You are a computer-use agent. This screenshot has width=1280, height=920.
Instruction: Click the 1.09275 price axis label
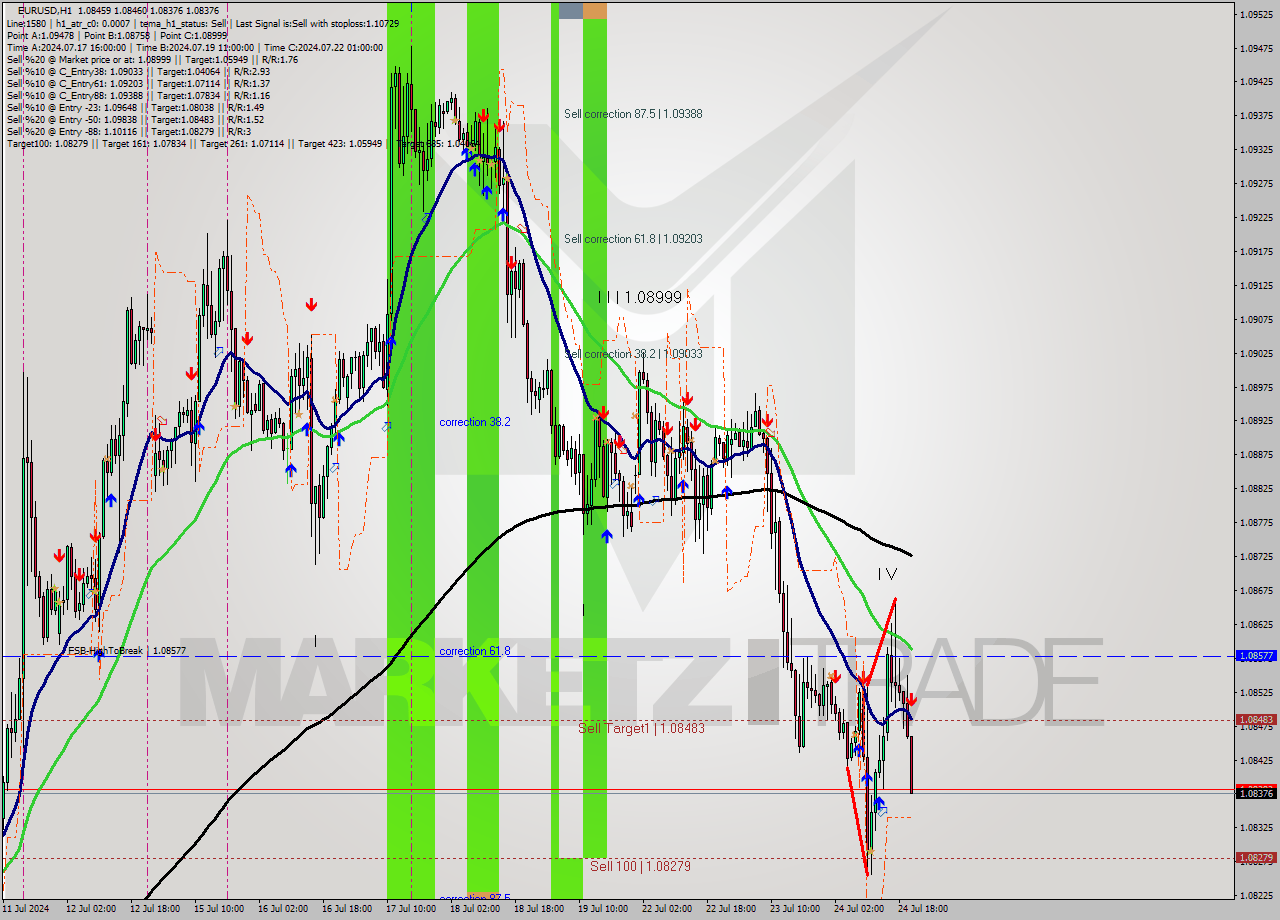[1256, 183]
